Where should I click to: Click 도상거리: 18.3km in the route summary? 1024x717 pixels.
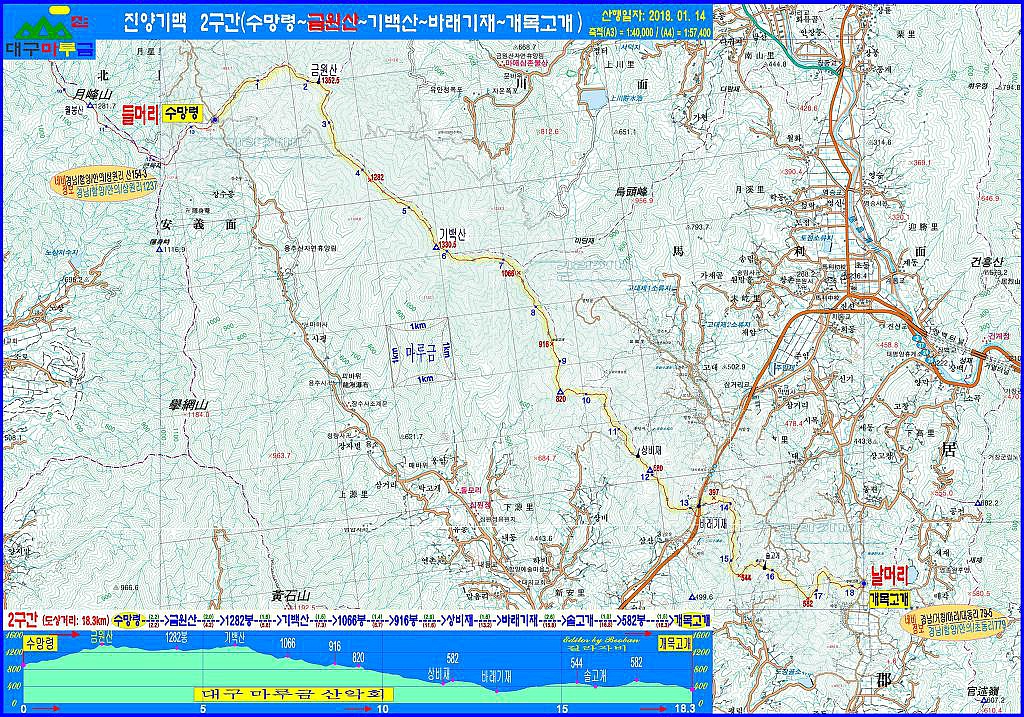tap(76, 620)
